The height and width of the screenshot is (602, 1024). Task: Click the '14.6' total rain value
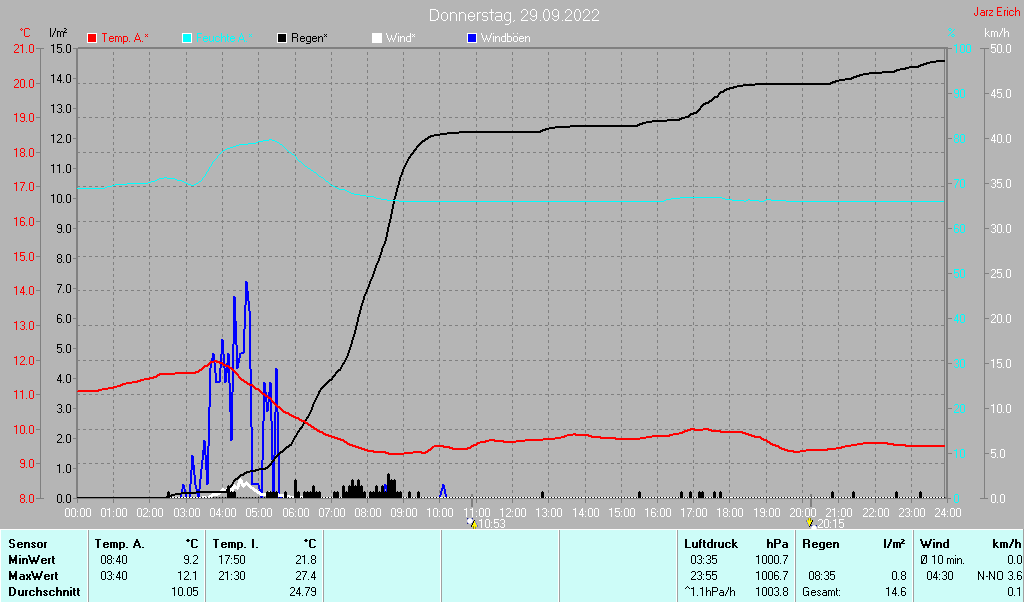pos(896,592)
